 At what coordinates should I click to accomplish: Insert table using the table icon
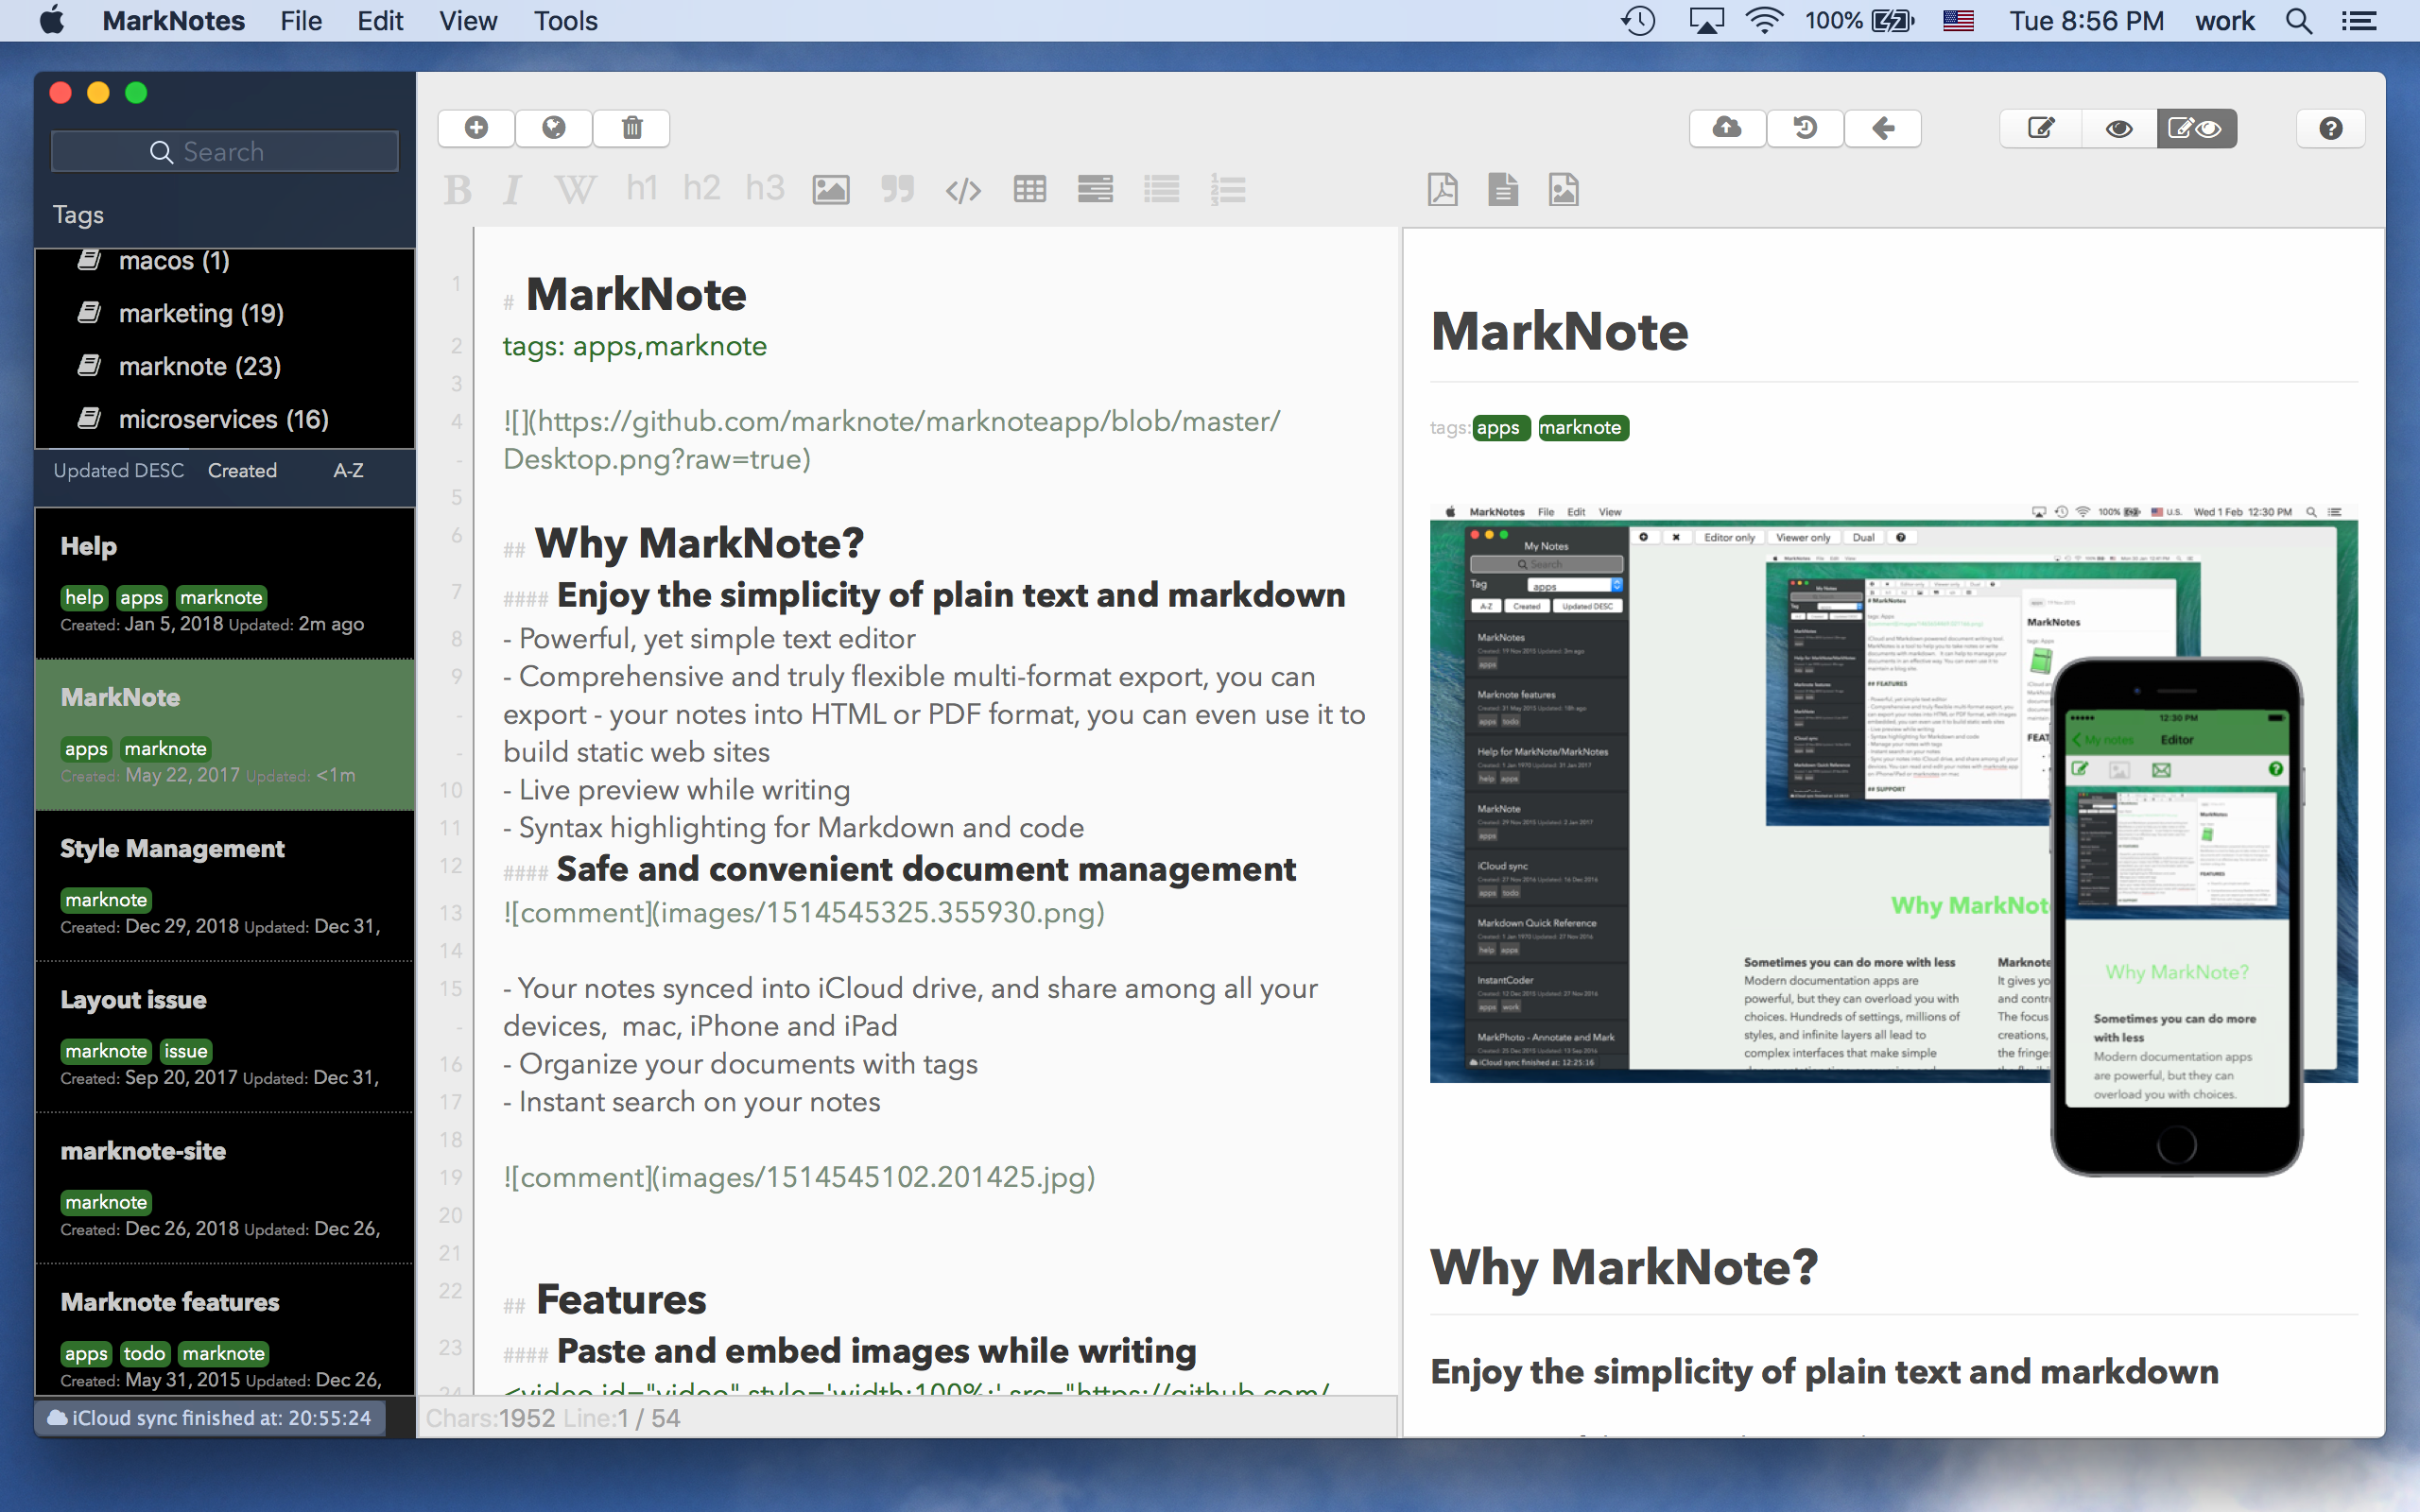[1029, 189]
